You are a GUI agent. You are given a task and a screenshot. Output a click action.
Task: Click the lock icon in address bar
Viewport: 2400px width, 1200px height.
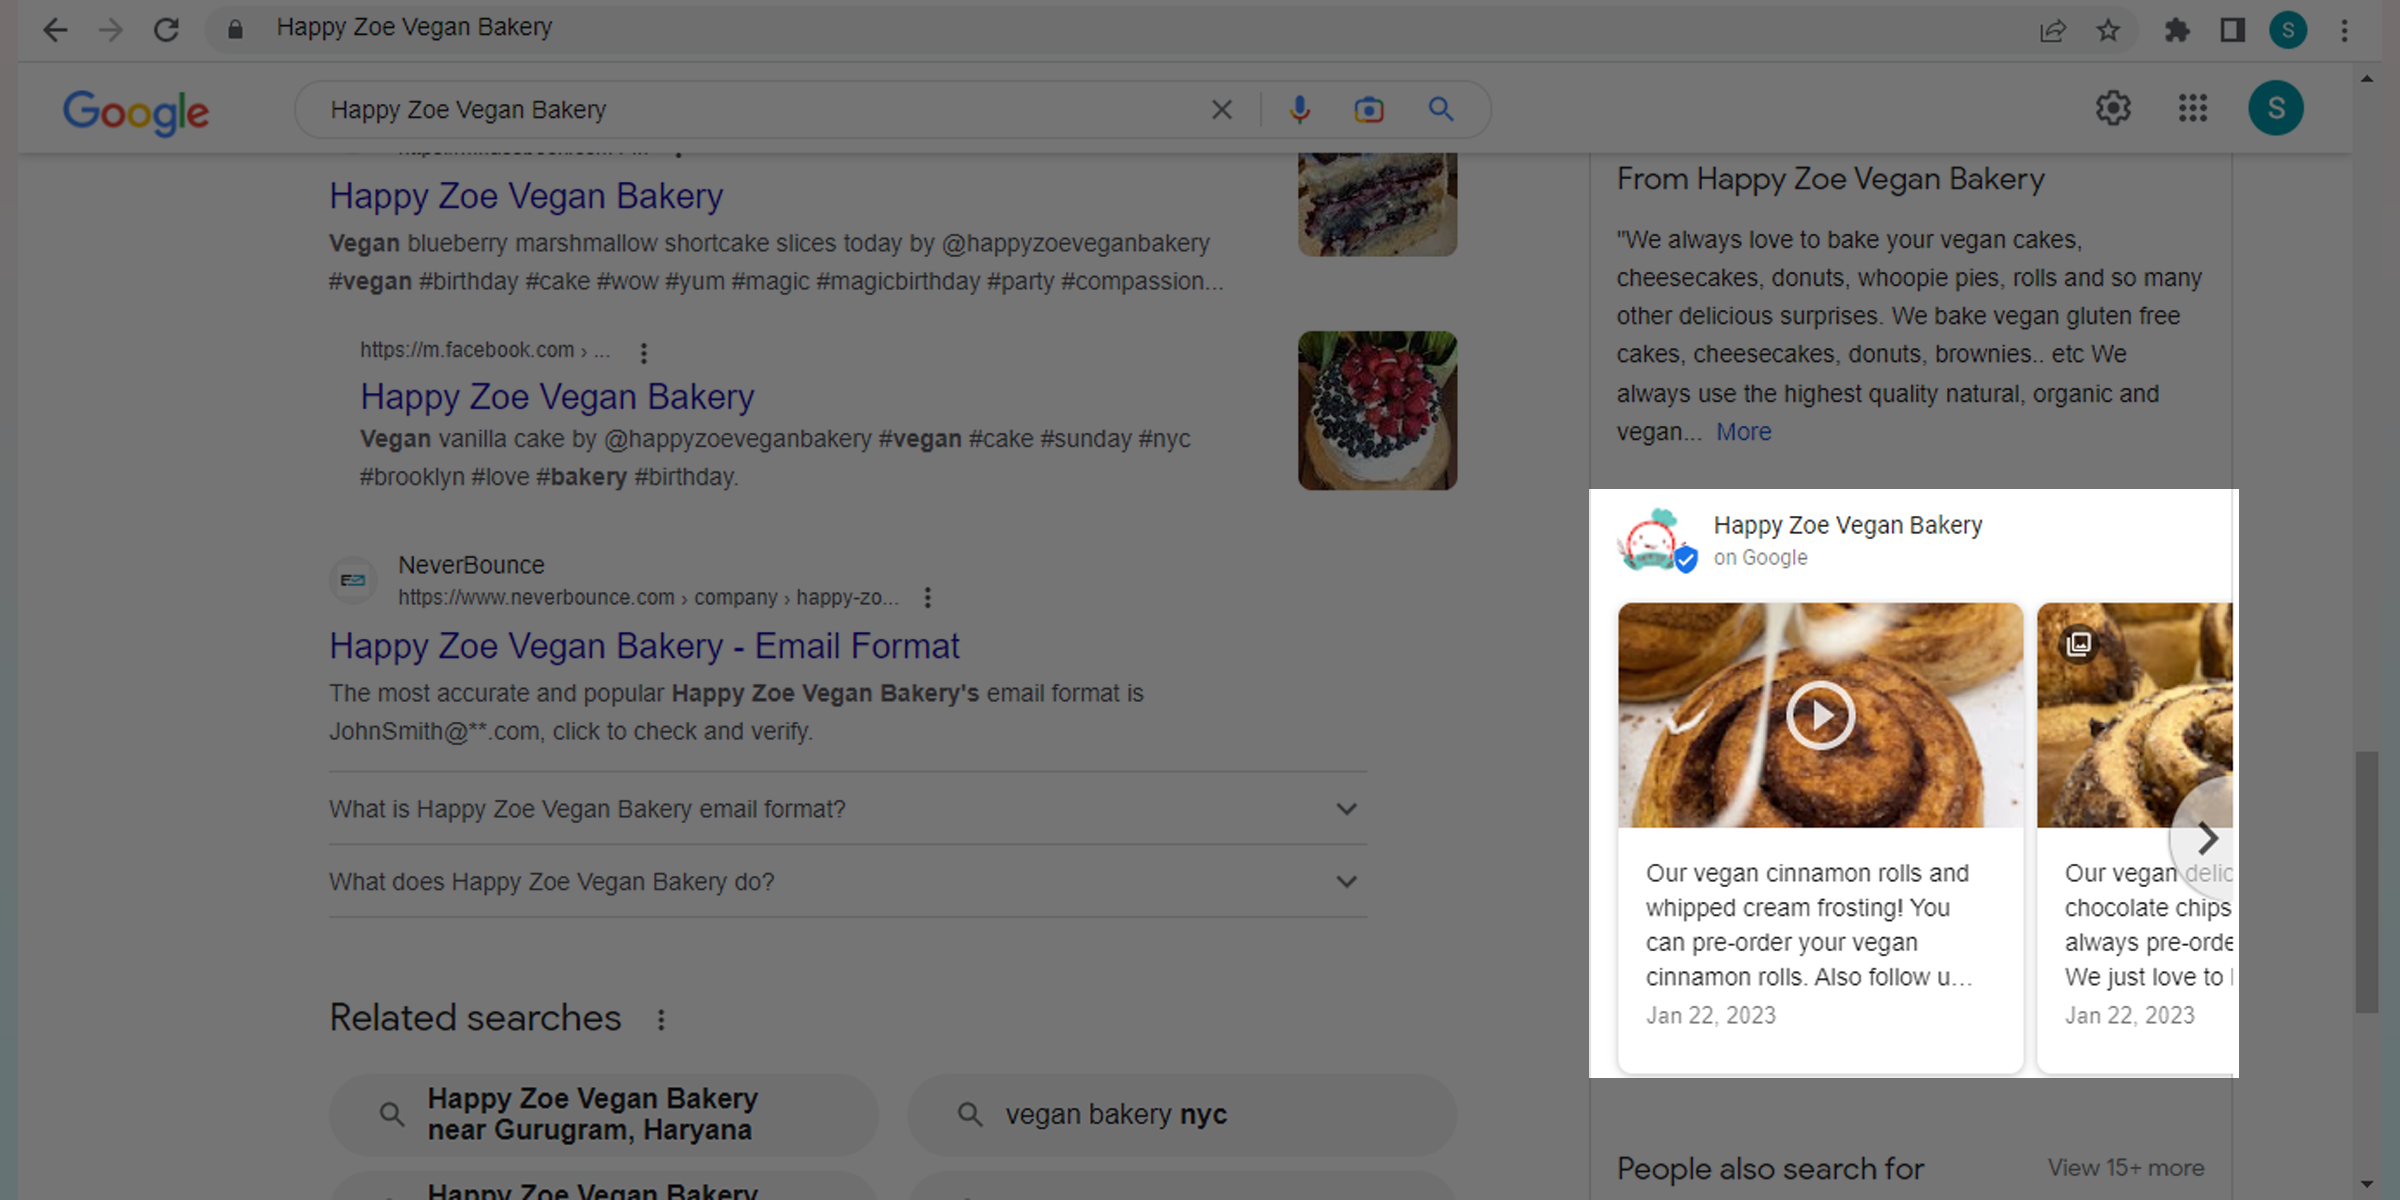point(235,29)
